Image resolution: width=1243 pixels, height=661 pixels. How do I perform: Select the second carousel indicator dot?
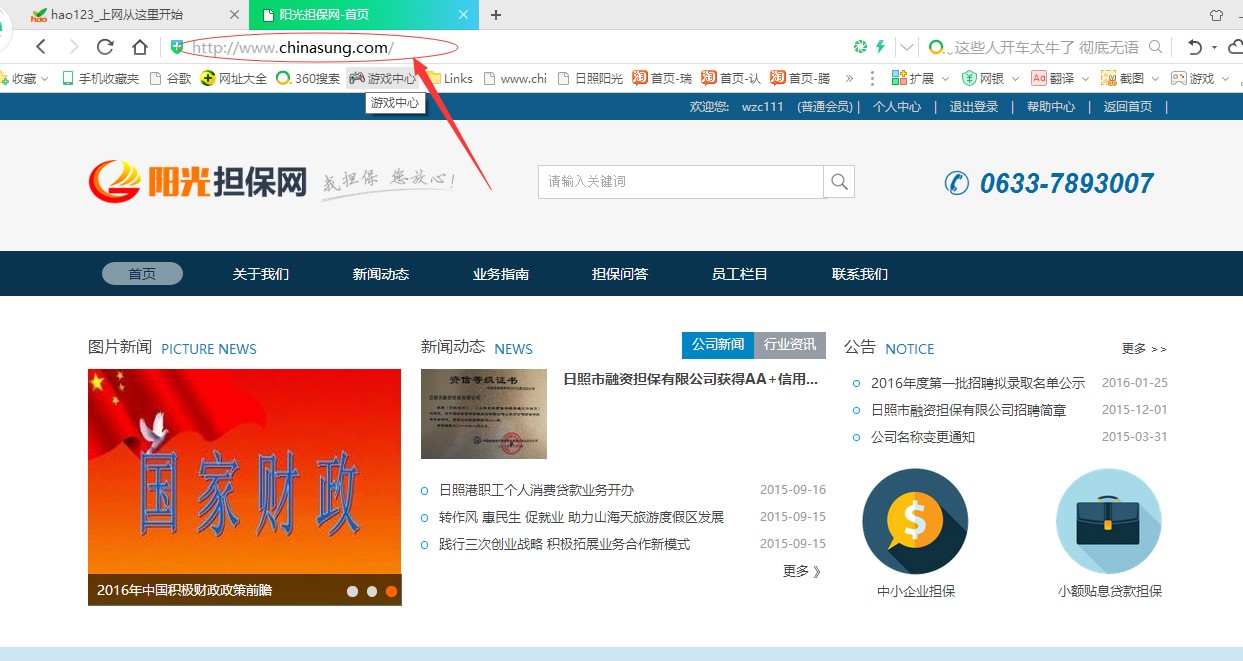point(372,591)
